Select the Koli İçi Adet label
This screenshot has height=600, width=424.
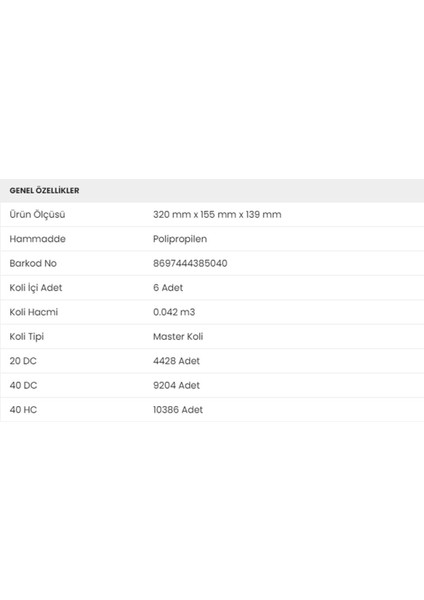[36, 288]
